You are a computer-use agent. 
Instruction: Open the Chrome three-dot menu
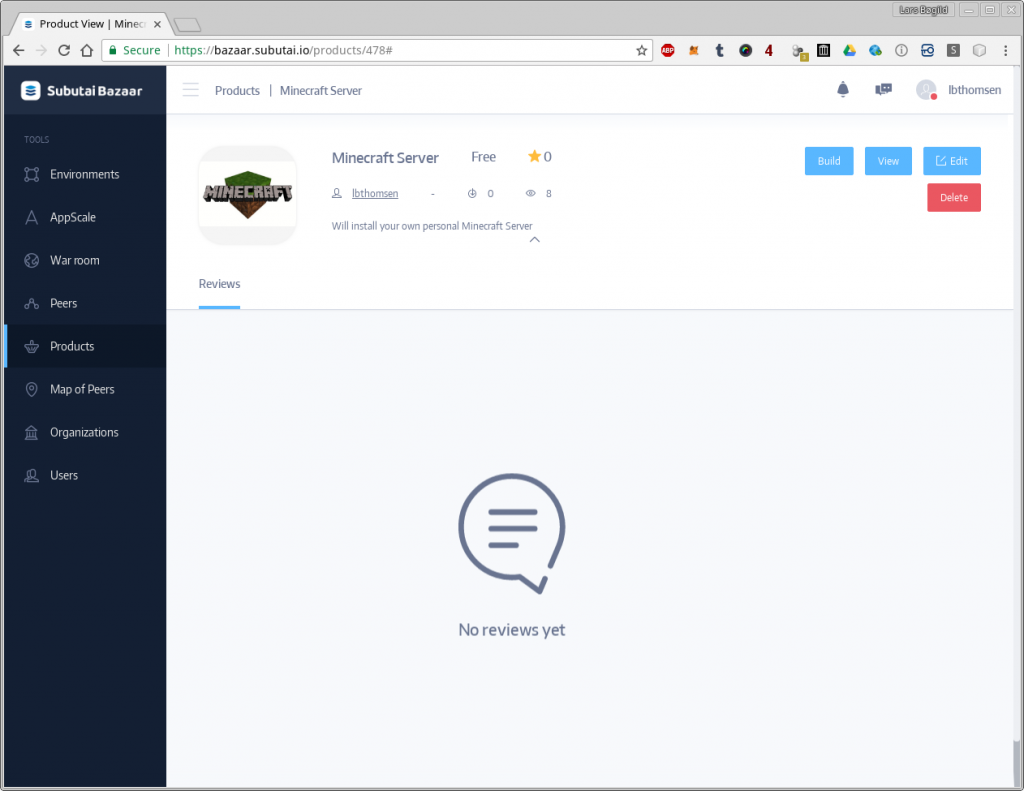[1006, 50]
